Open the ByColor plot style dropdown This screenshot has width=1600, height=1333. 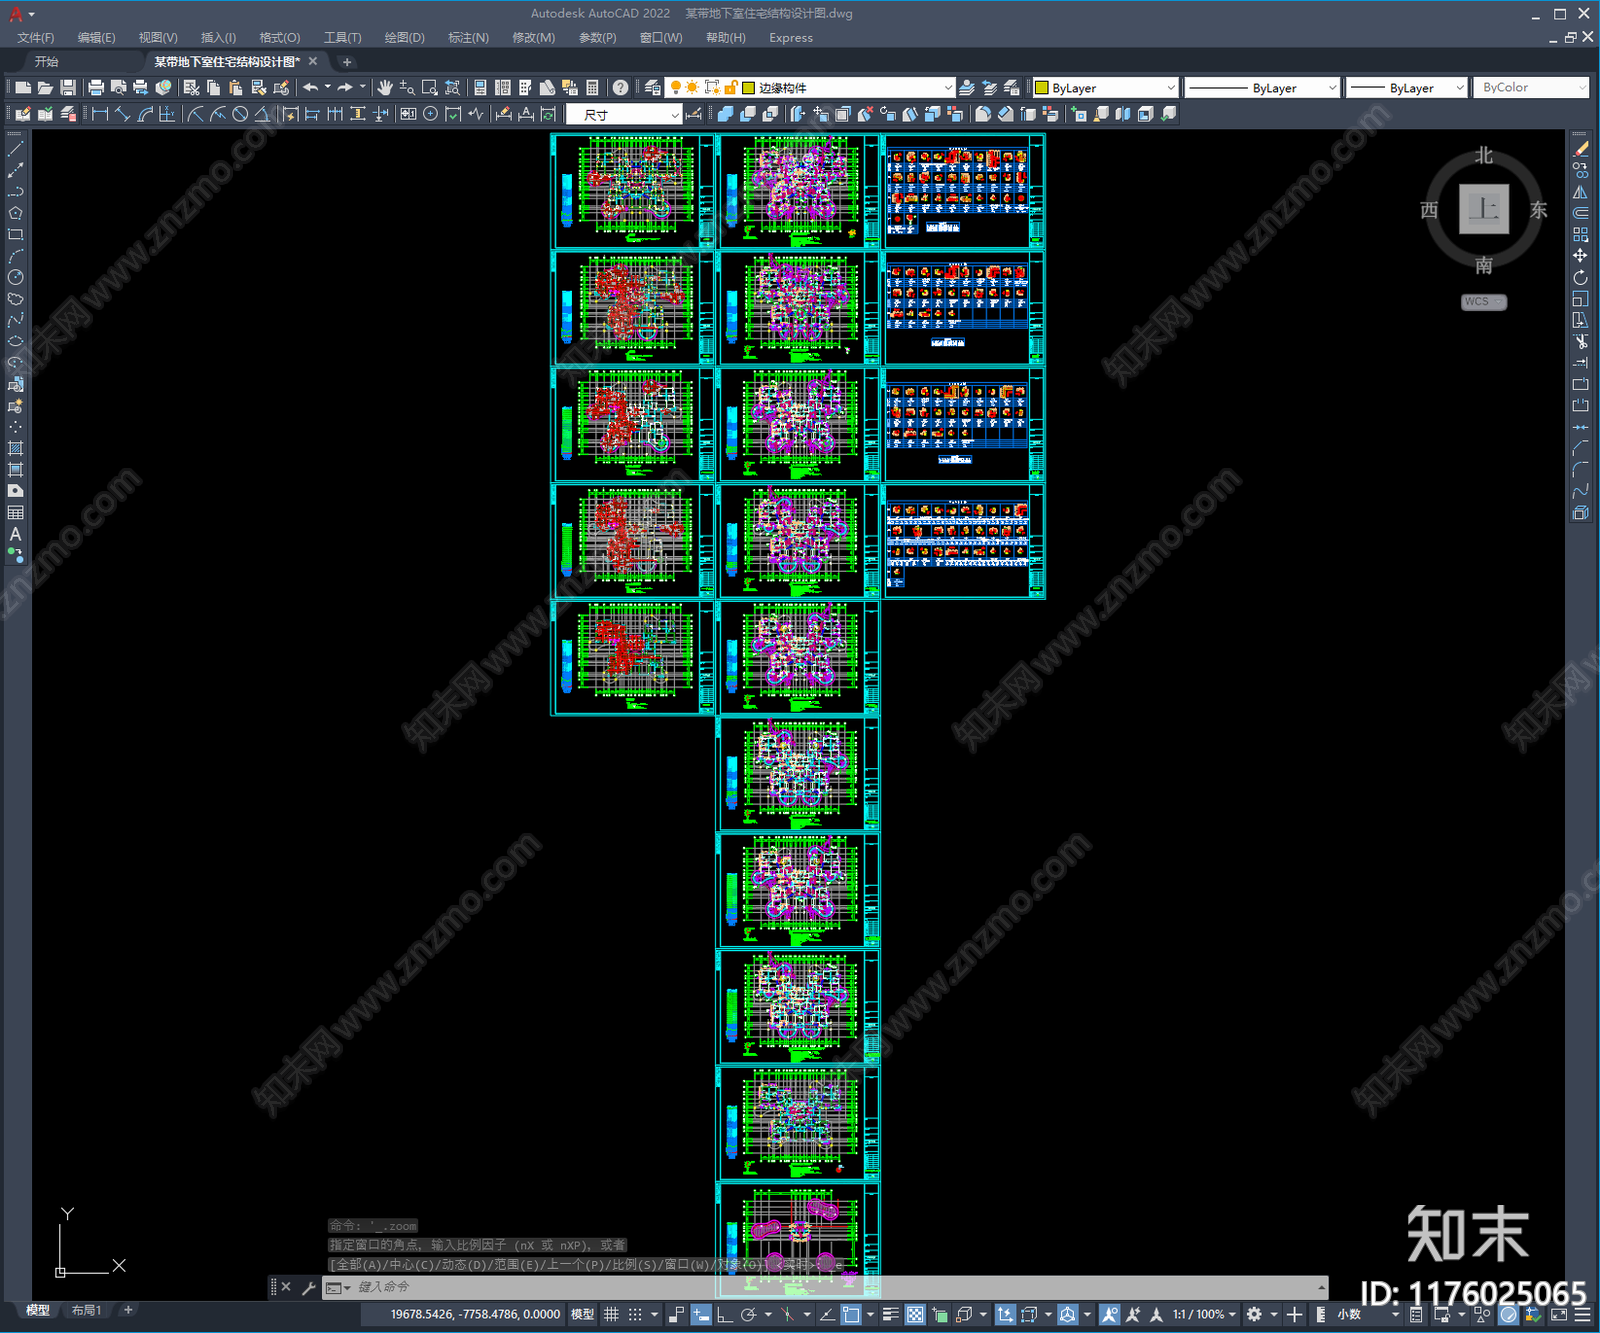(1531, 88)
